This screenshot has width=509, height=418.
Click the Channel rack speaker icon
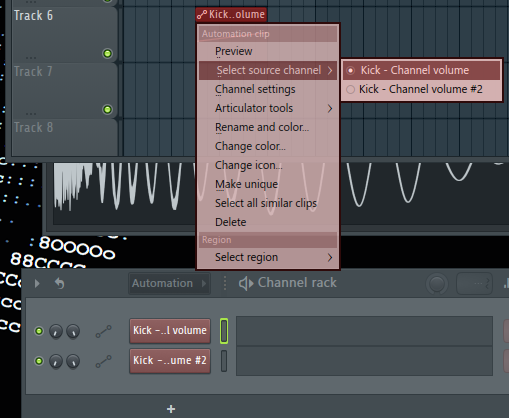(x=246, y=284)
